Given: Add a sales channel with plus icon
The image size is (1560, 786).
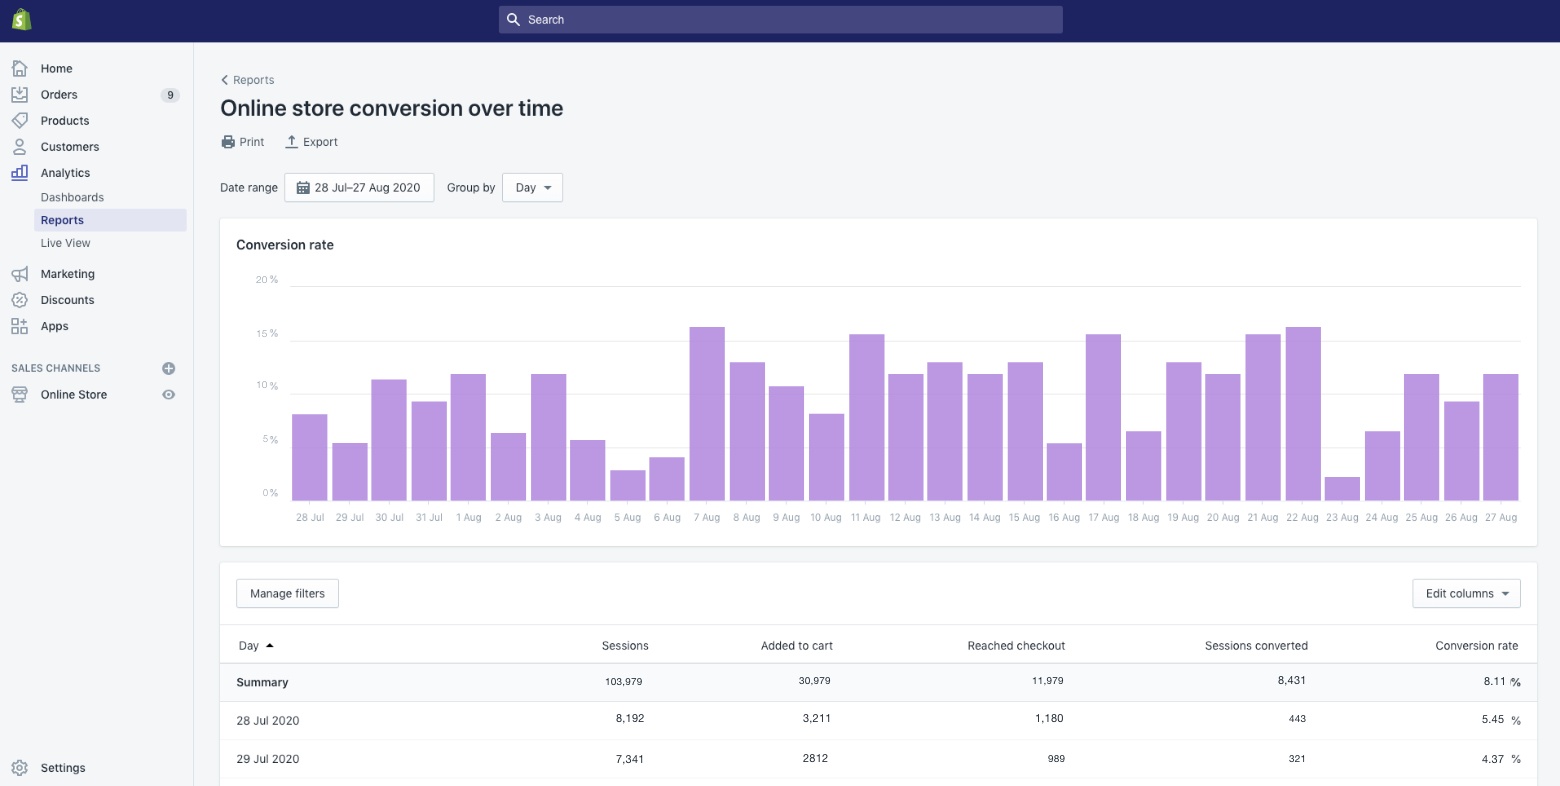Looking at the screenshot, I should [x=169, y=368].
